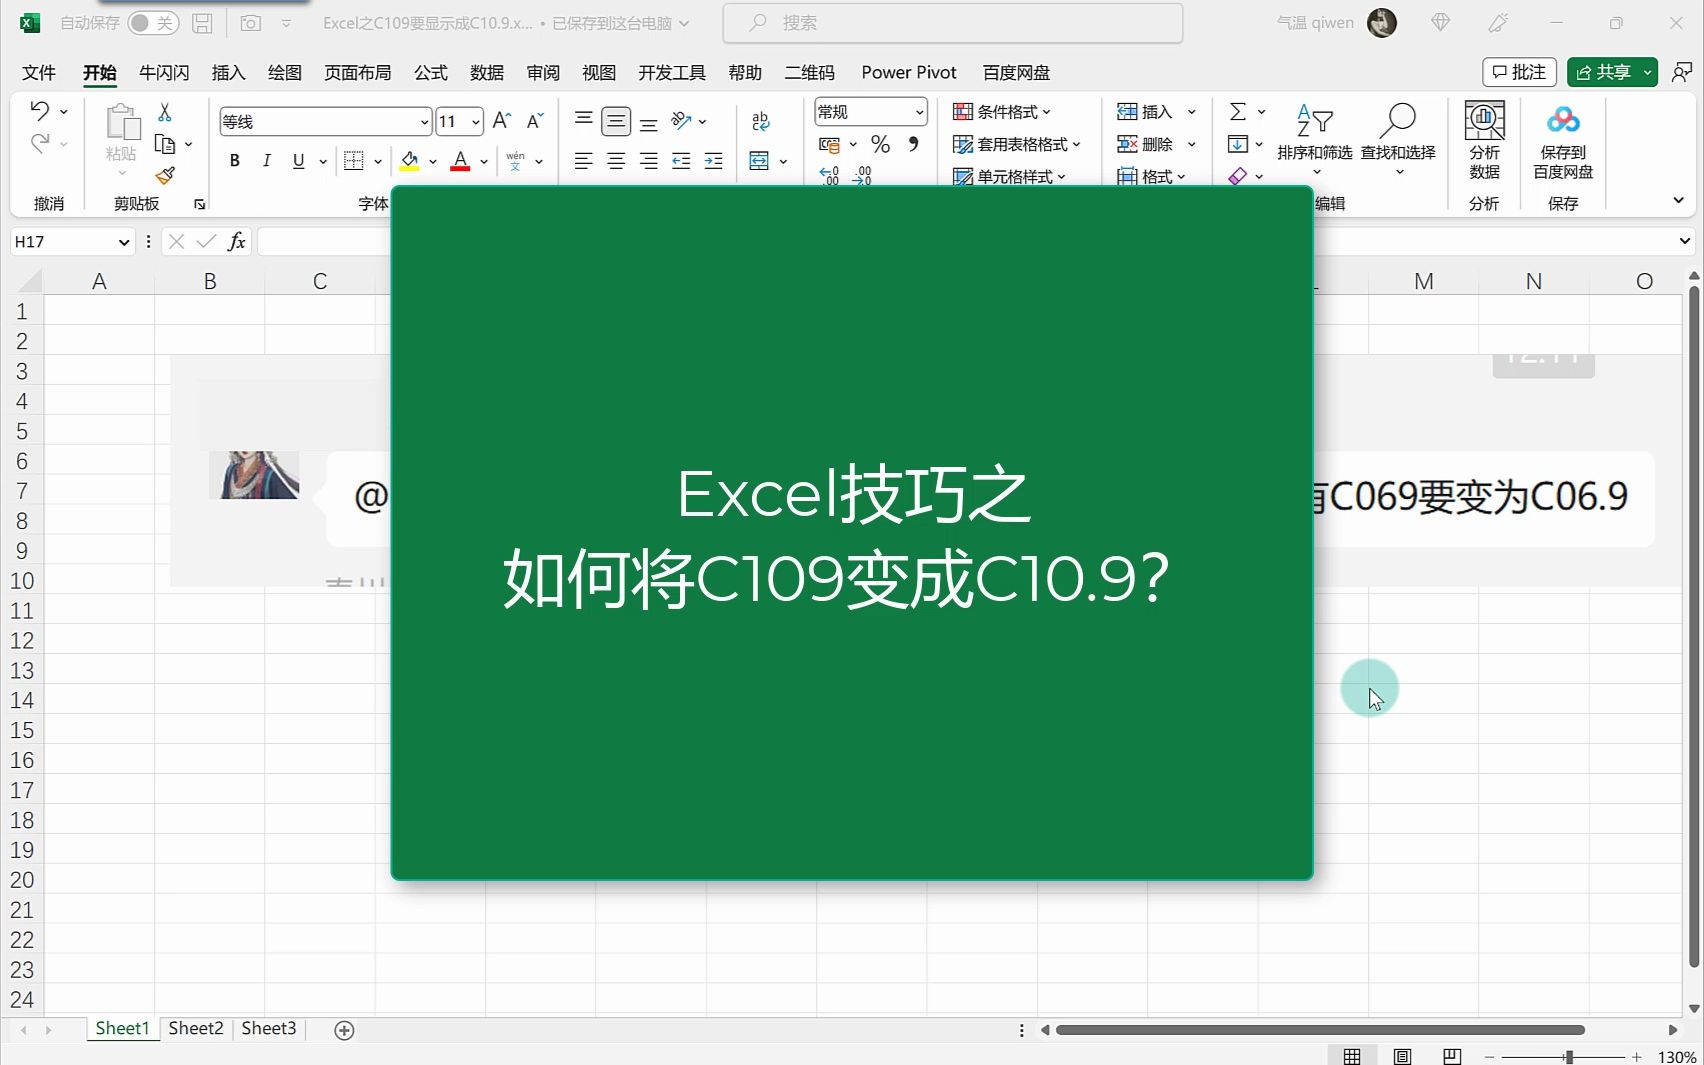Viewport: 1704px width, 1065px height.
Task: Open the 等线 font name dropdown
Action: [423, 121]
